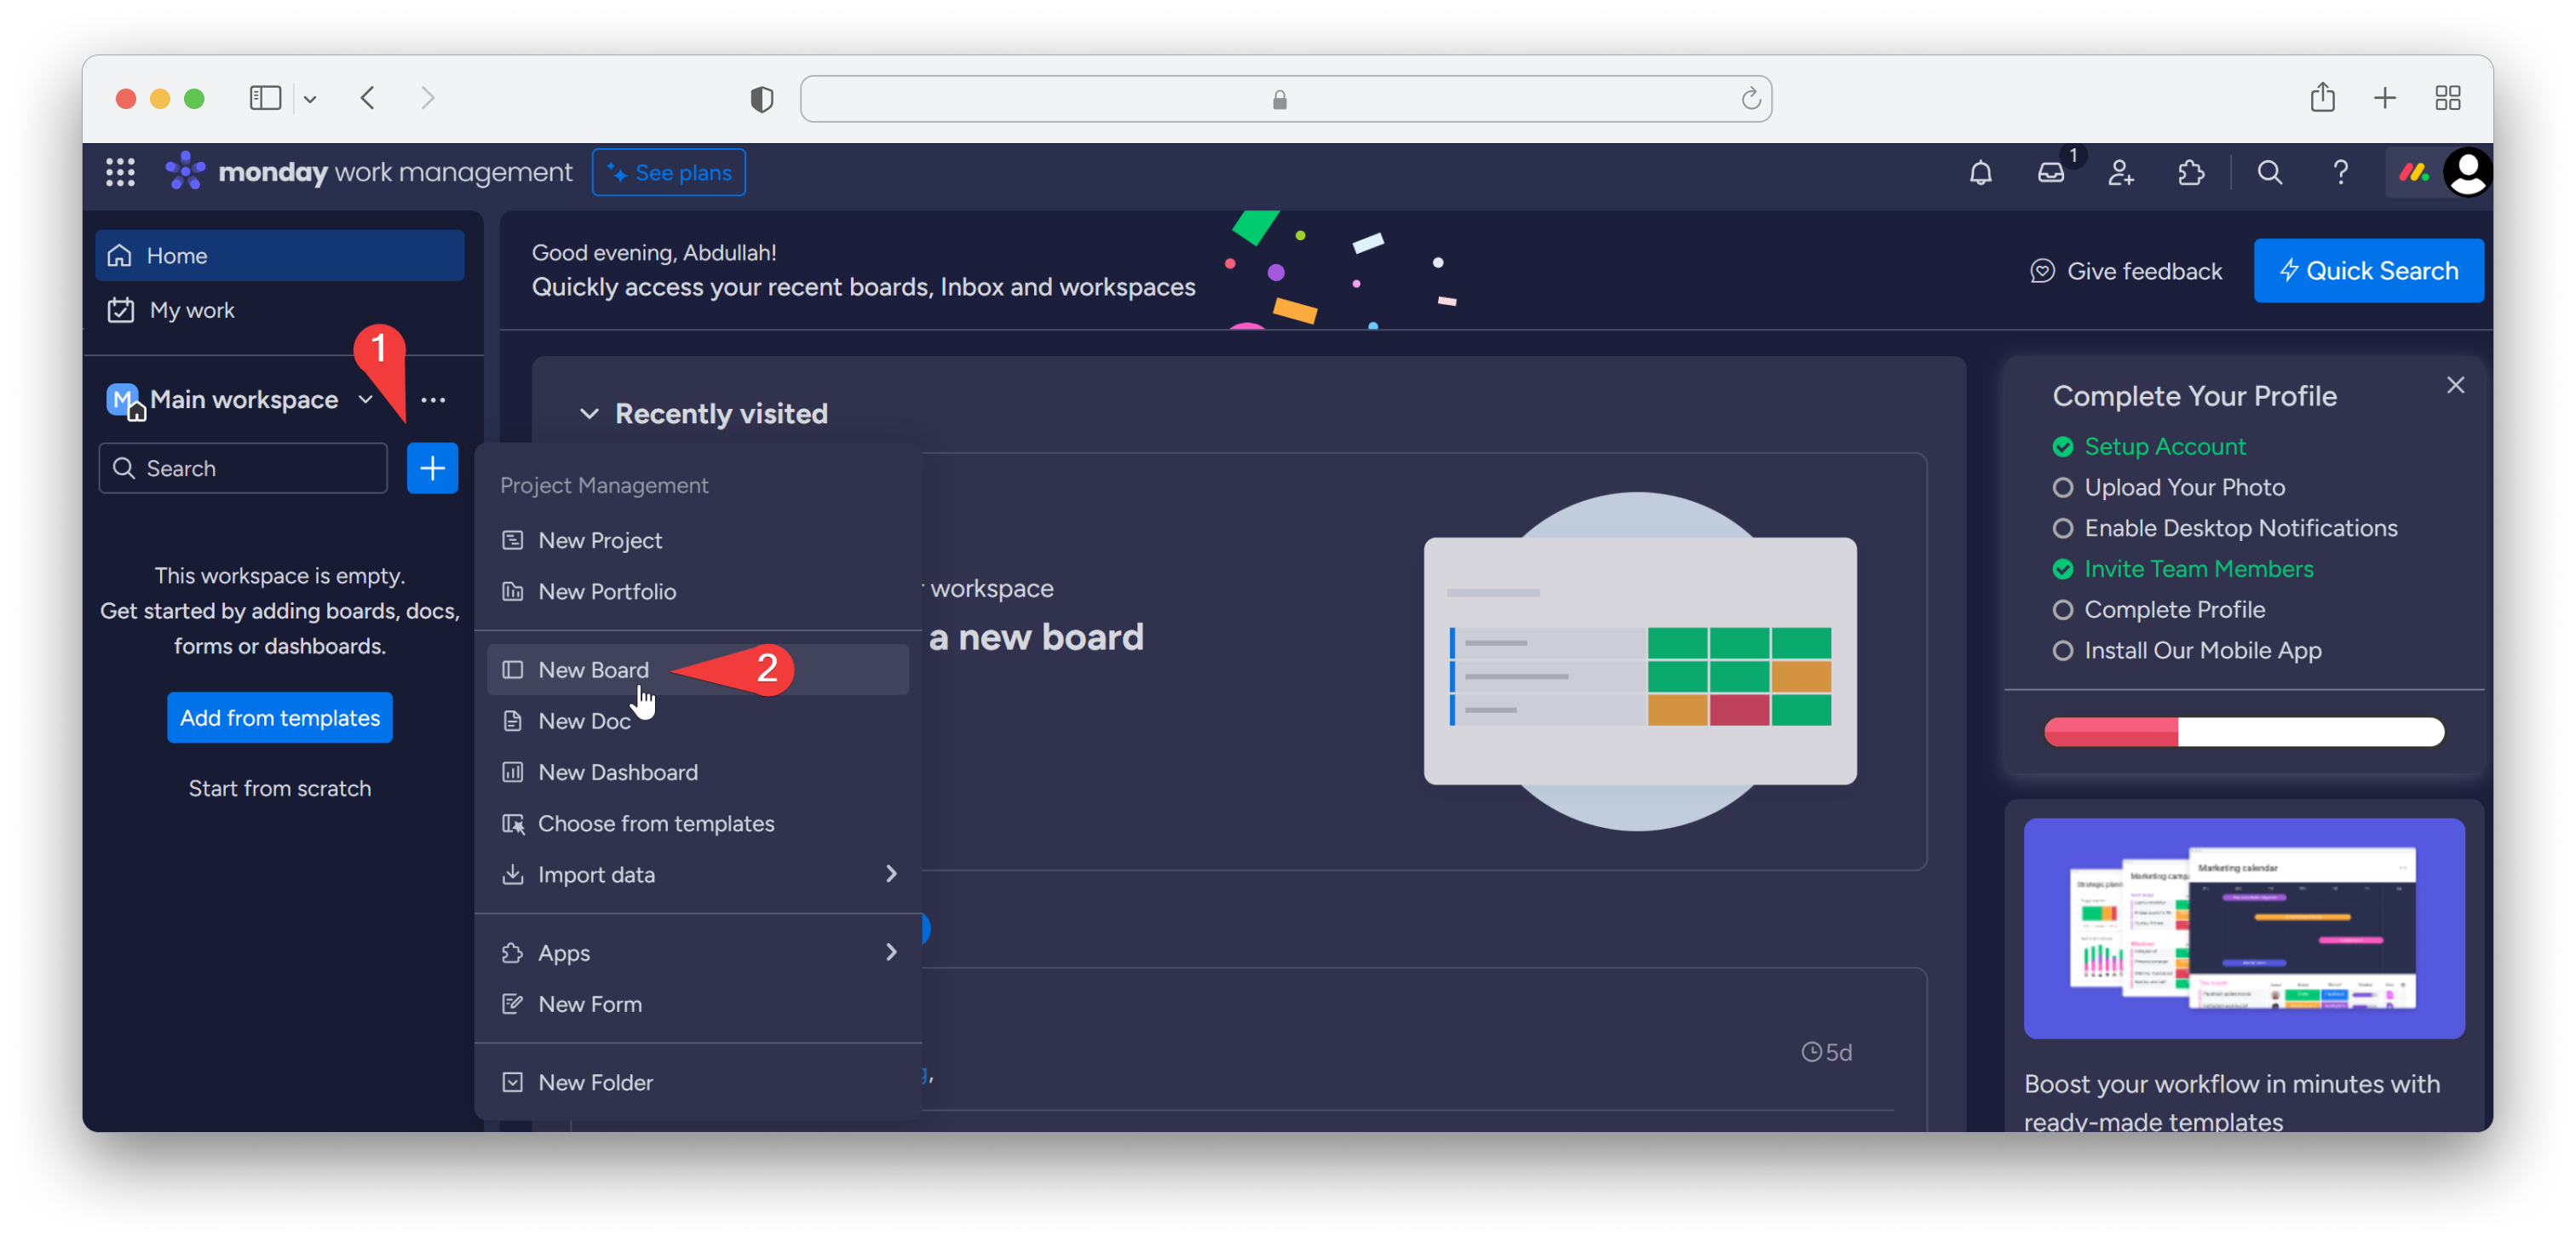Choose New Form in the menu
Viewport: 2576px width, 1242px height.
(x=697, y=1003)
